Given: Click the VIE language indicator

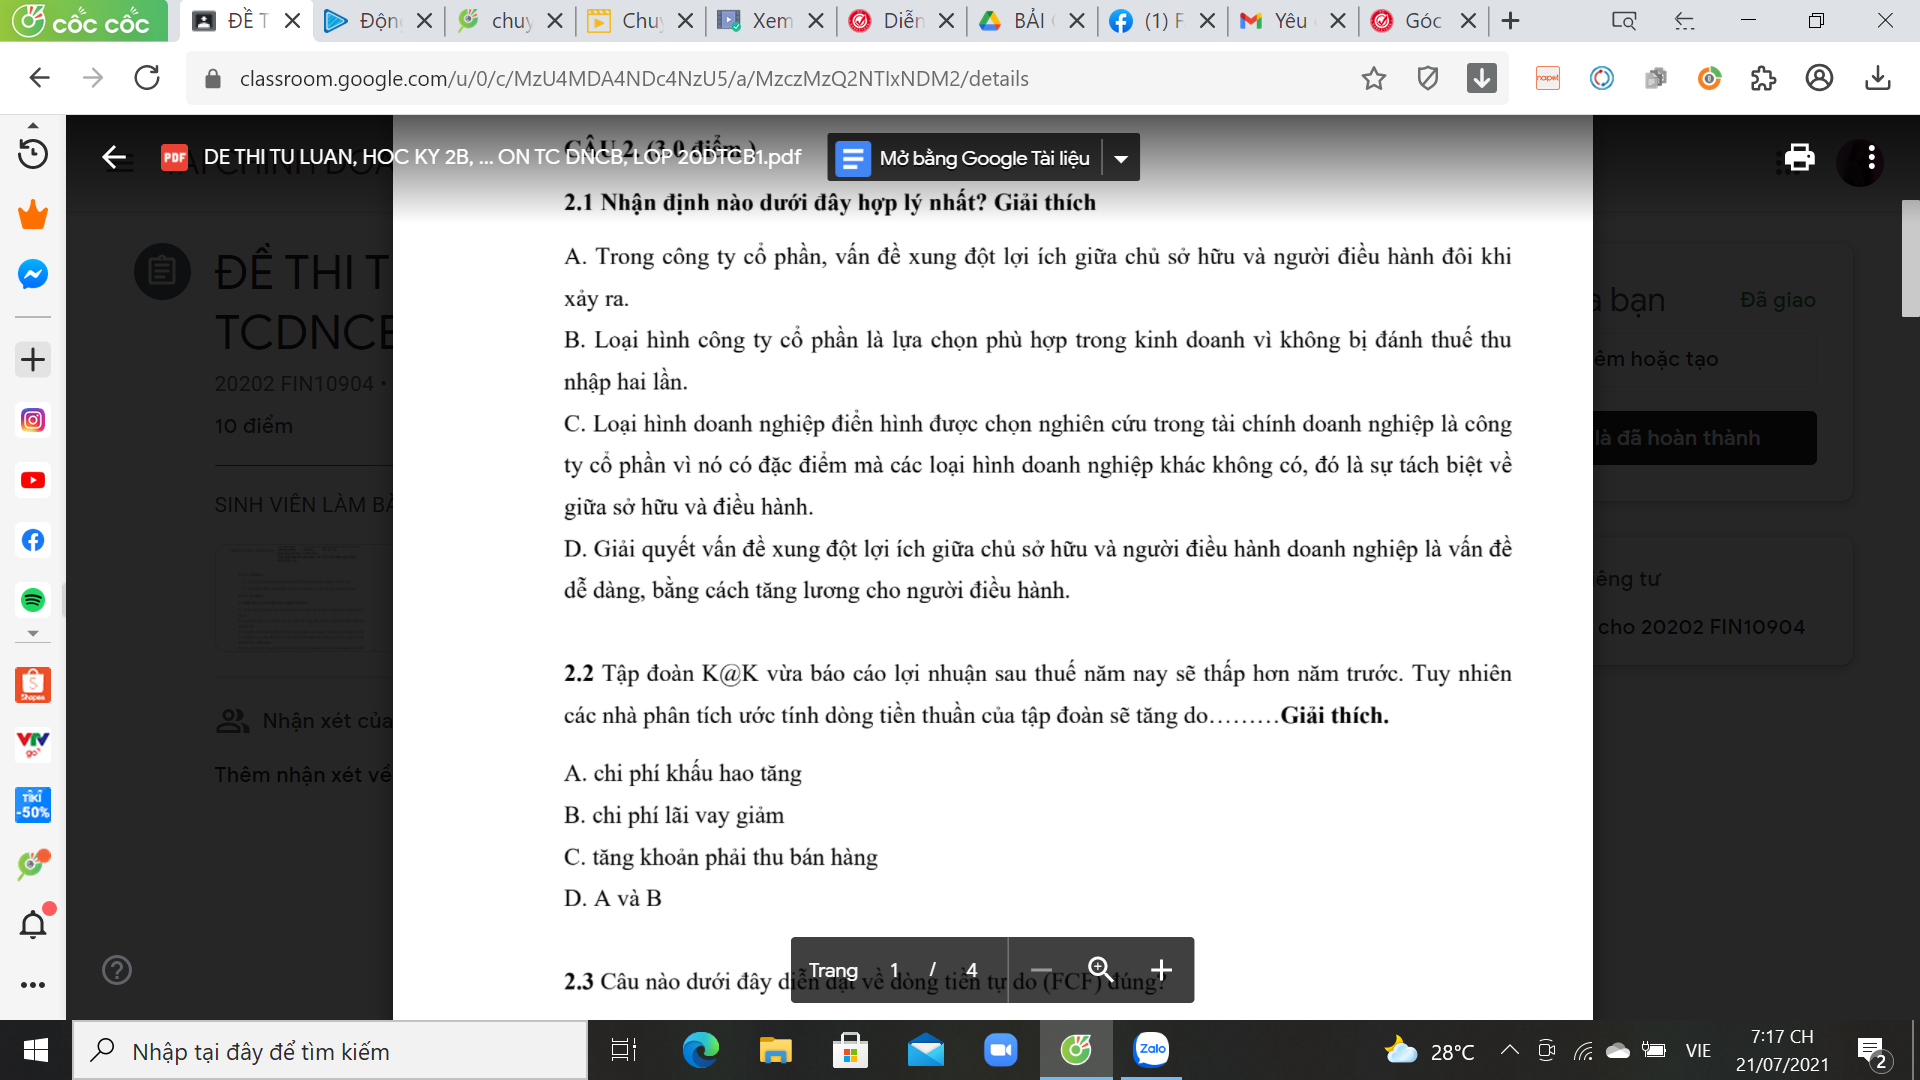Looking at the screenshot, I should coord(1698,1051).
